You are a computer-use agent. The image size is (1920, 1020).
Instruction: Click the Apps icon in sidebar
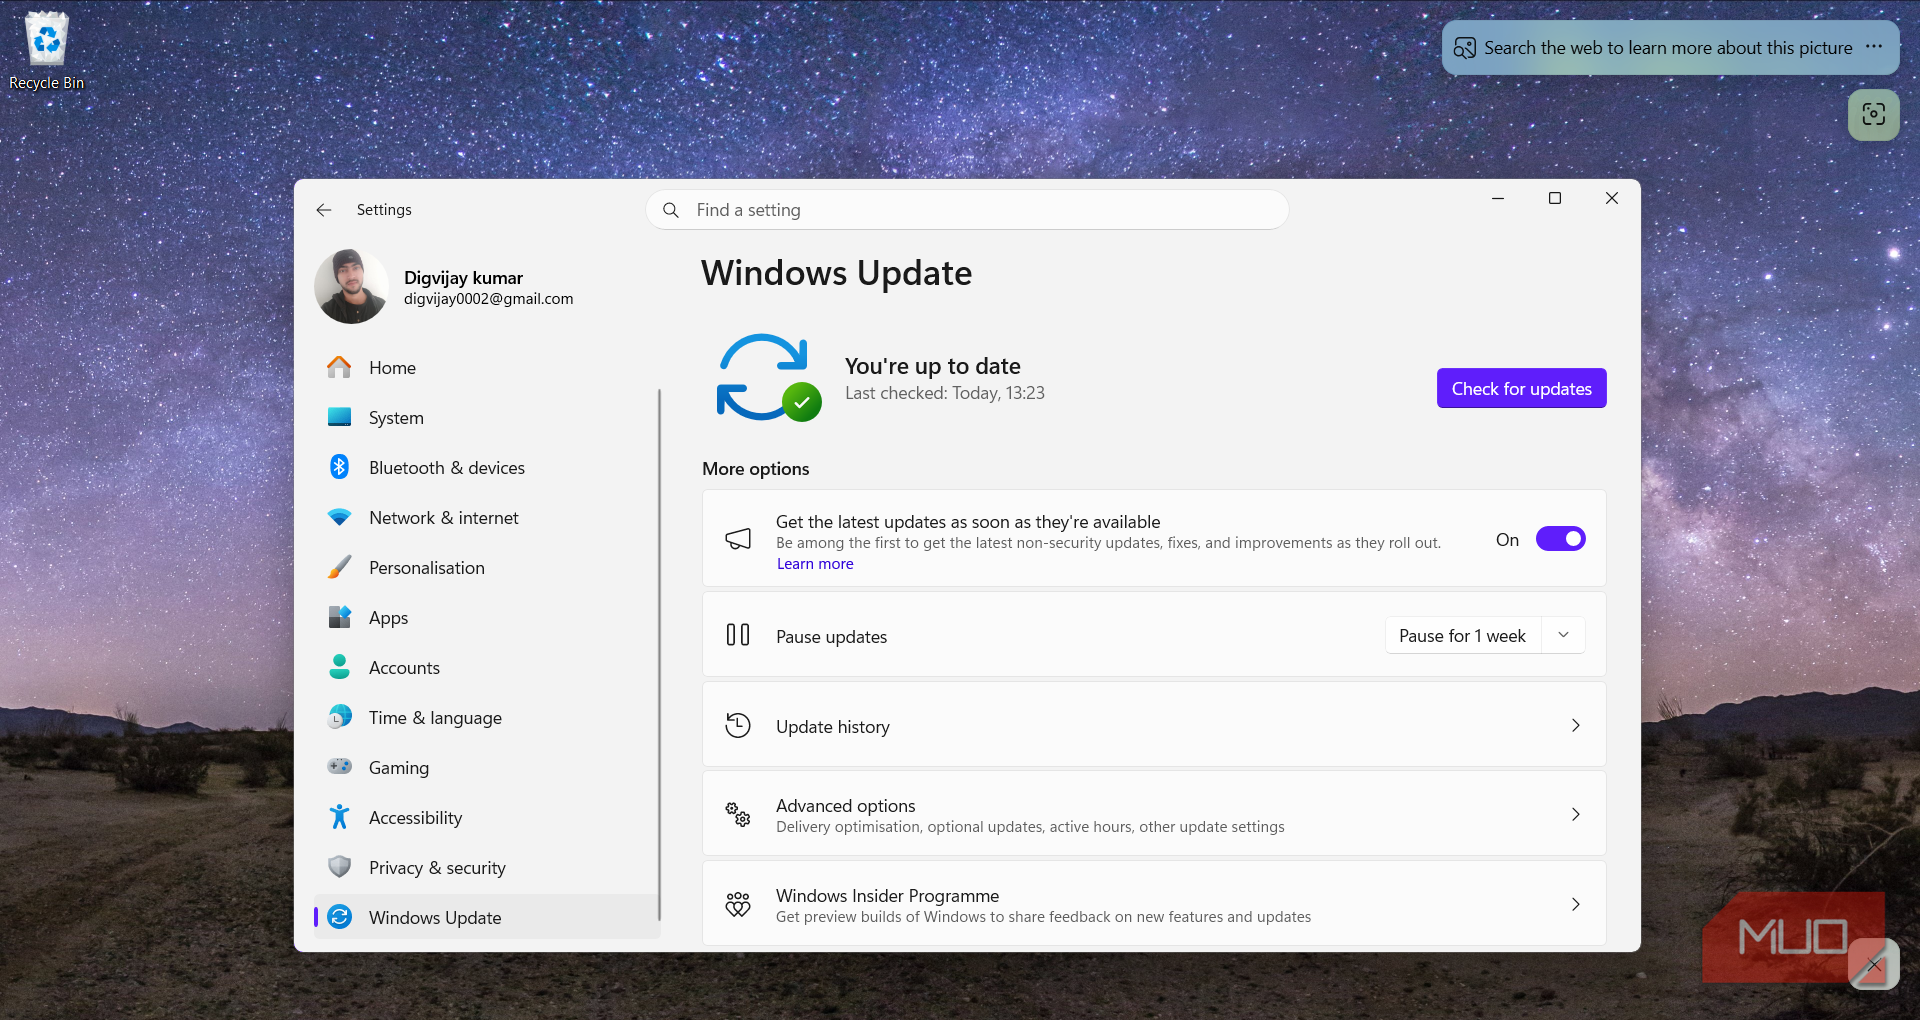pyautogui.click(x=340, y=617)
